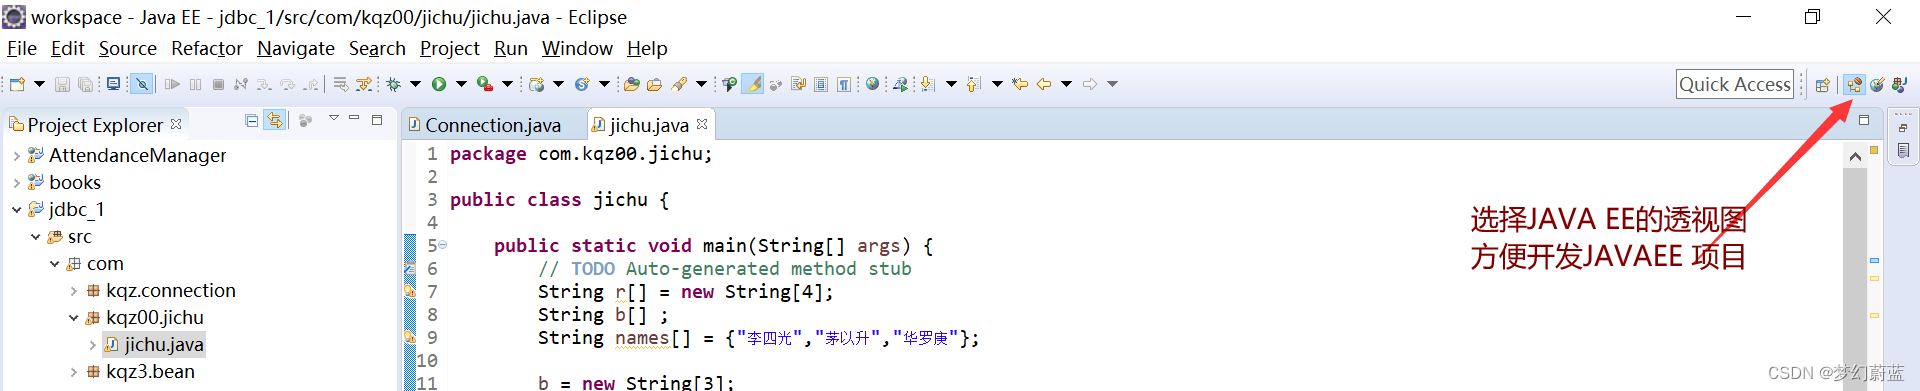Open the New wizard dropdown arrow
Image resolution: width=1920 pixels, height=391 pixels.
(x=39, y=84)
